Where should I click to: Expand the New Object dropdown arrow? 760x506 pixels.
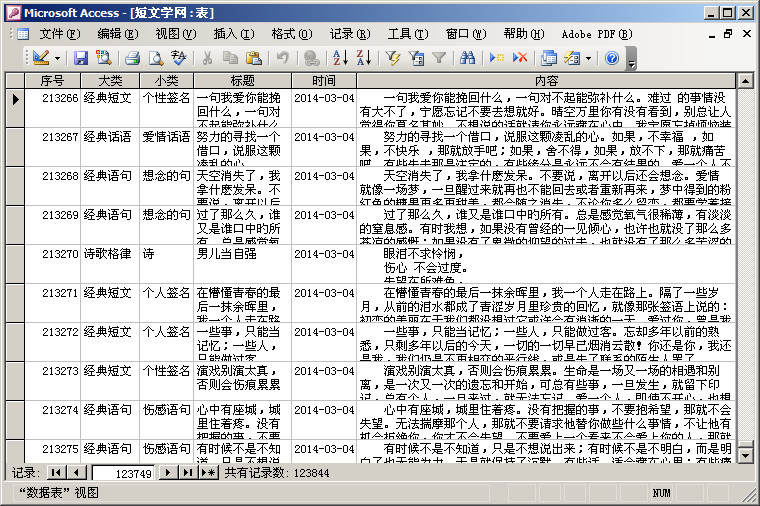click(x=588, y=59)
